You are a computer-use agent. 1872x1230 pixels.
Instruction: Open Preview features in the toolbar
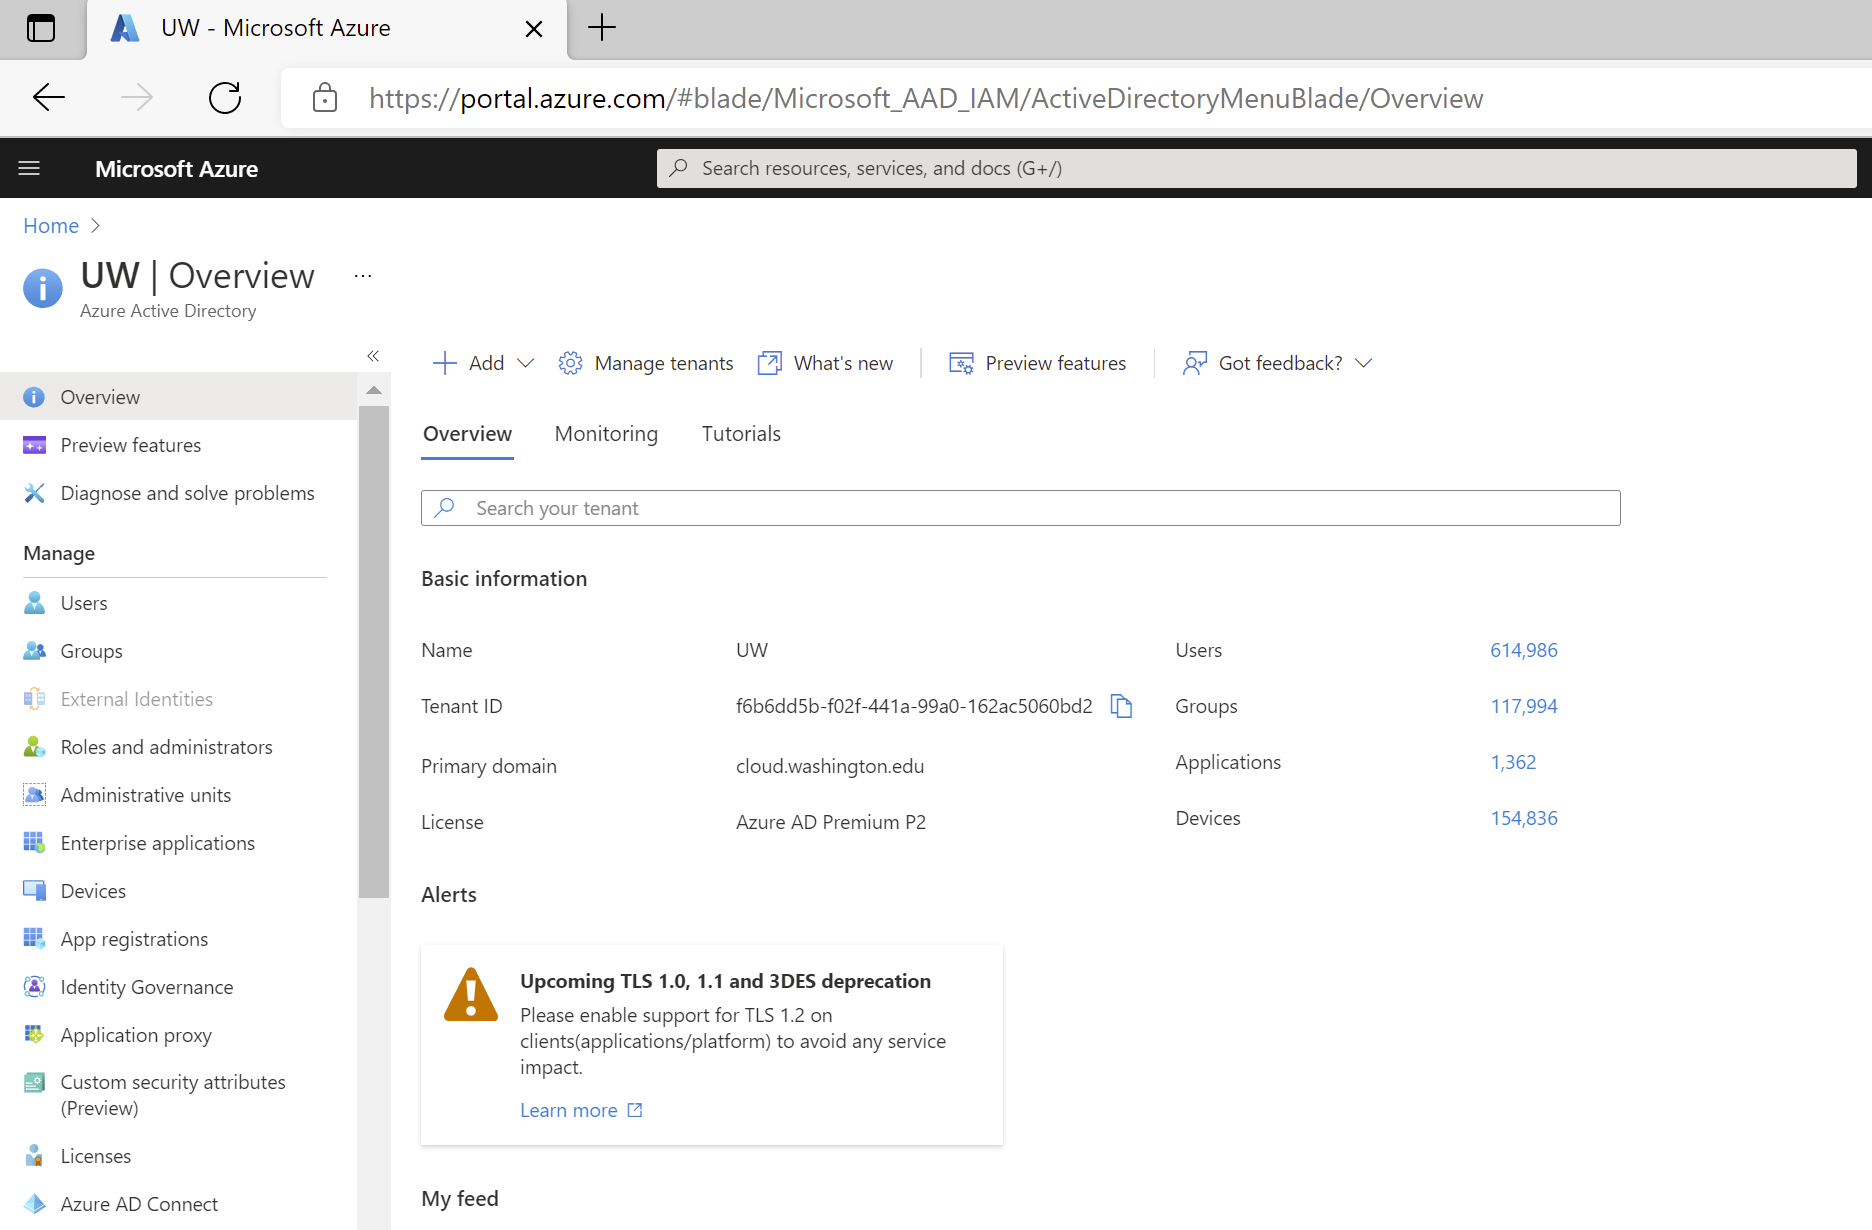coord(1037,363)
